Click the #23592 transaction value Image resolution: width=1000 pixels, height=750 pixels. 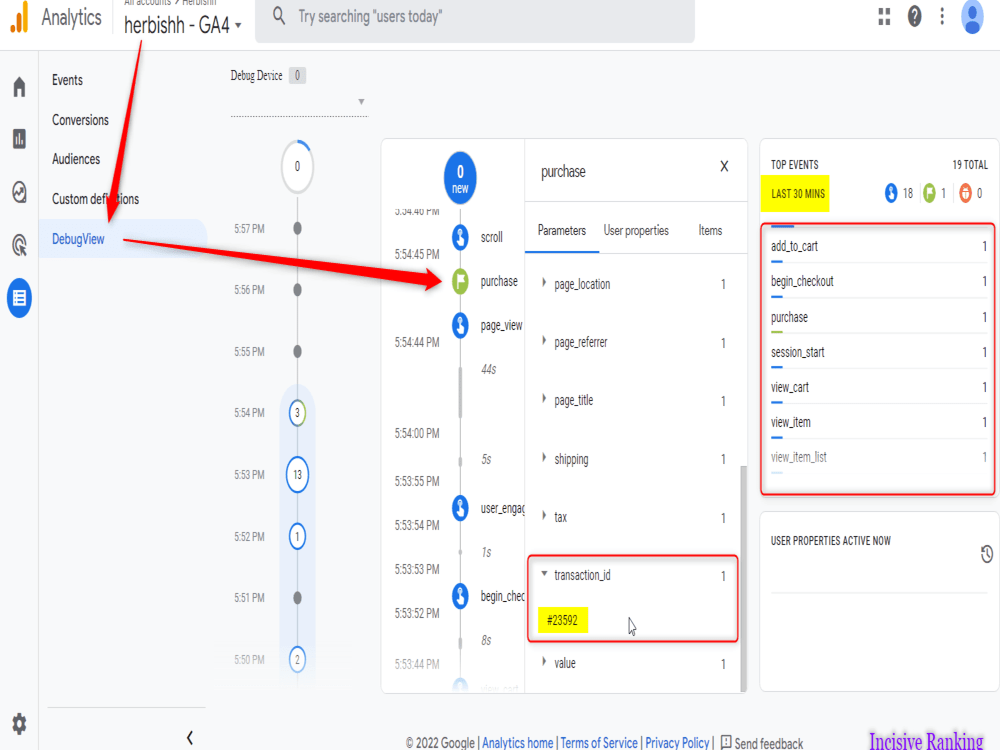562,620
